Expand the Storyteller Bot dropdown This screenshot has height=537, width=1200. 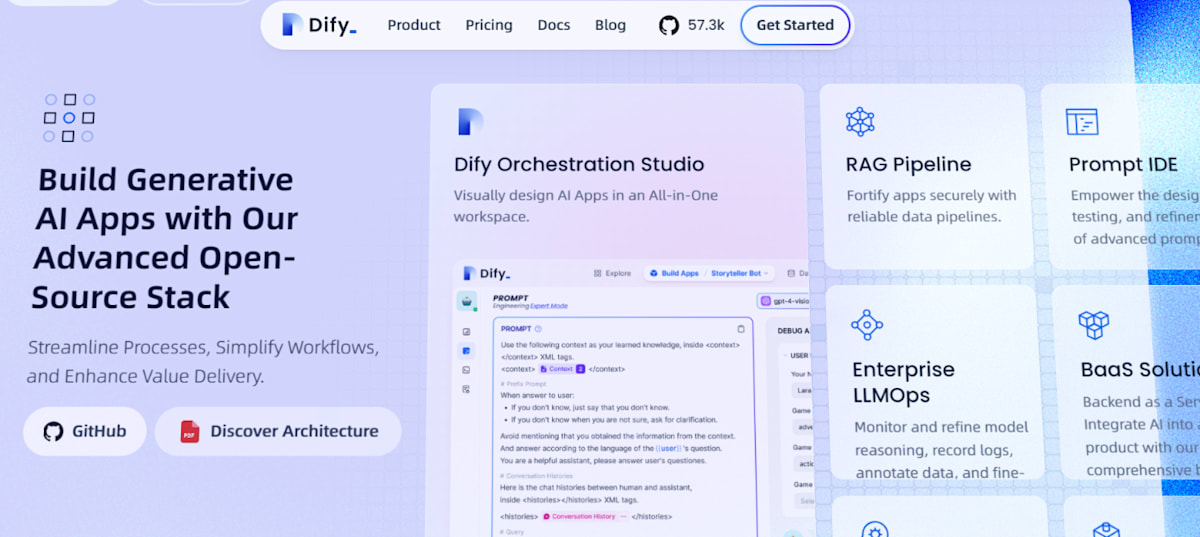click(741, 273)
